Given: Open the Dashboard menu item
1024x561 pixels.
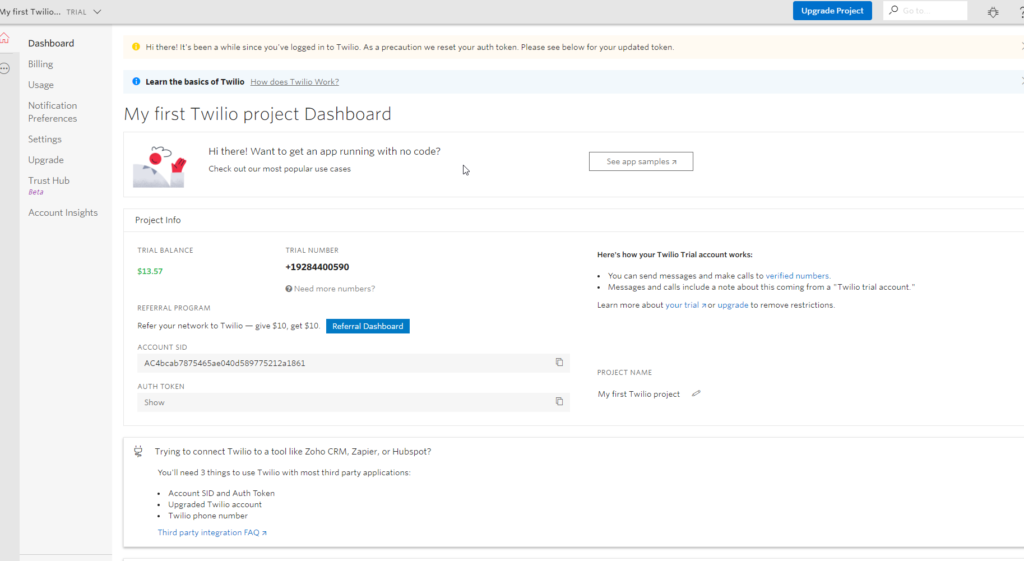Looking at the screenshot, I should pyautogui.click(x=51, y=43).
